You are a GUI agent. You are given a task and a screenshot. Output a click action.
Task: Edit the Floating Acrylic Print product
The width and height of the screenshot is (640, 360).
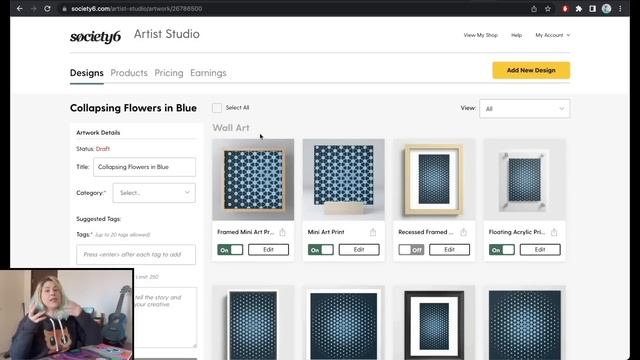(x=540, y=250)
